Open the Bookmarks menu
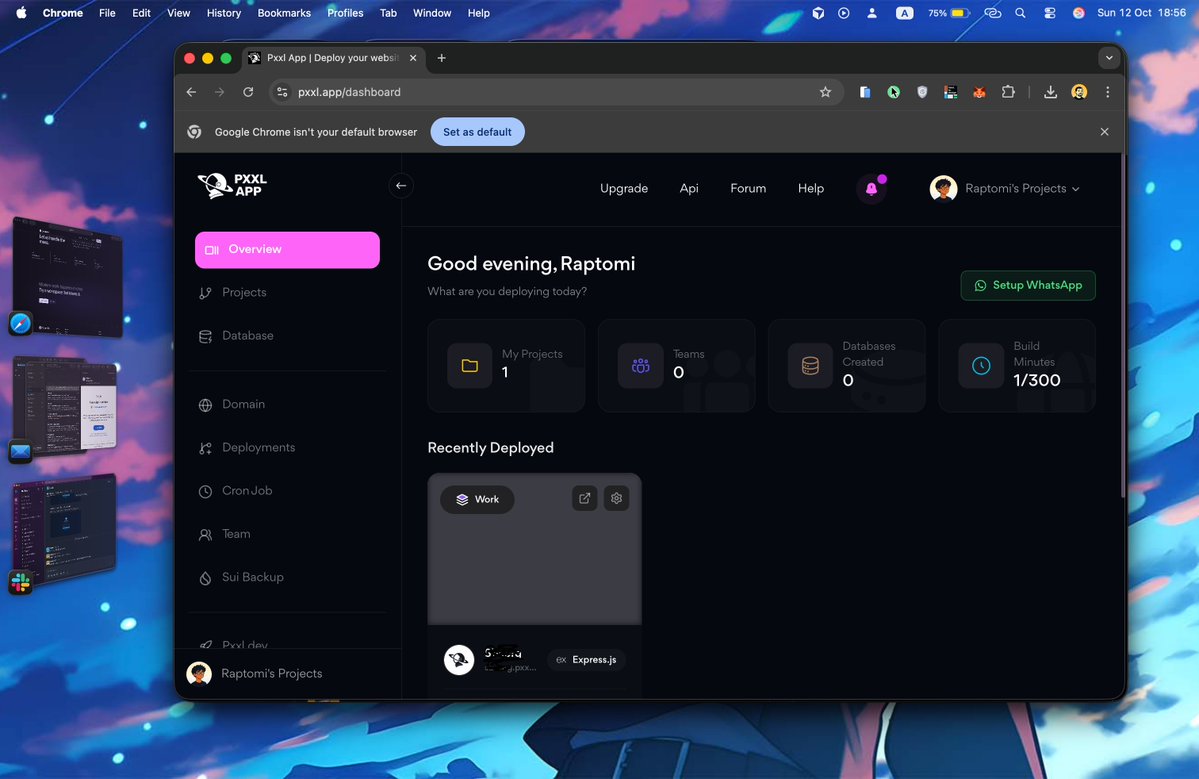1199x779 pixels. click(284, 13)
